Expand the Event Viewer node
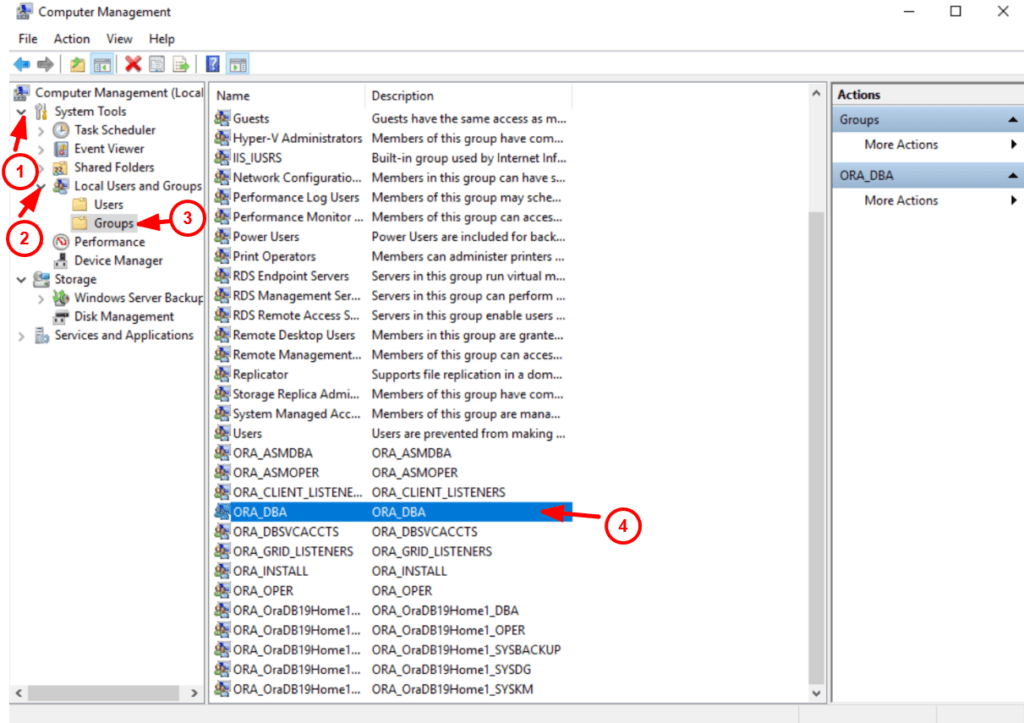This screenshot has height=723, width=1024. pos(41,150)
